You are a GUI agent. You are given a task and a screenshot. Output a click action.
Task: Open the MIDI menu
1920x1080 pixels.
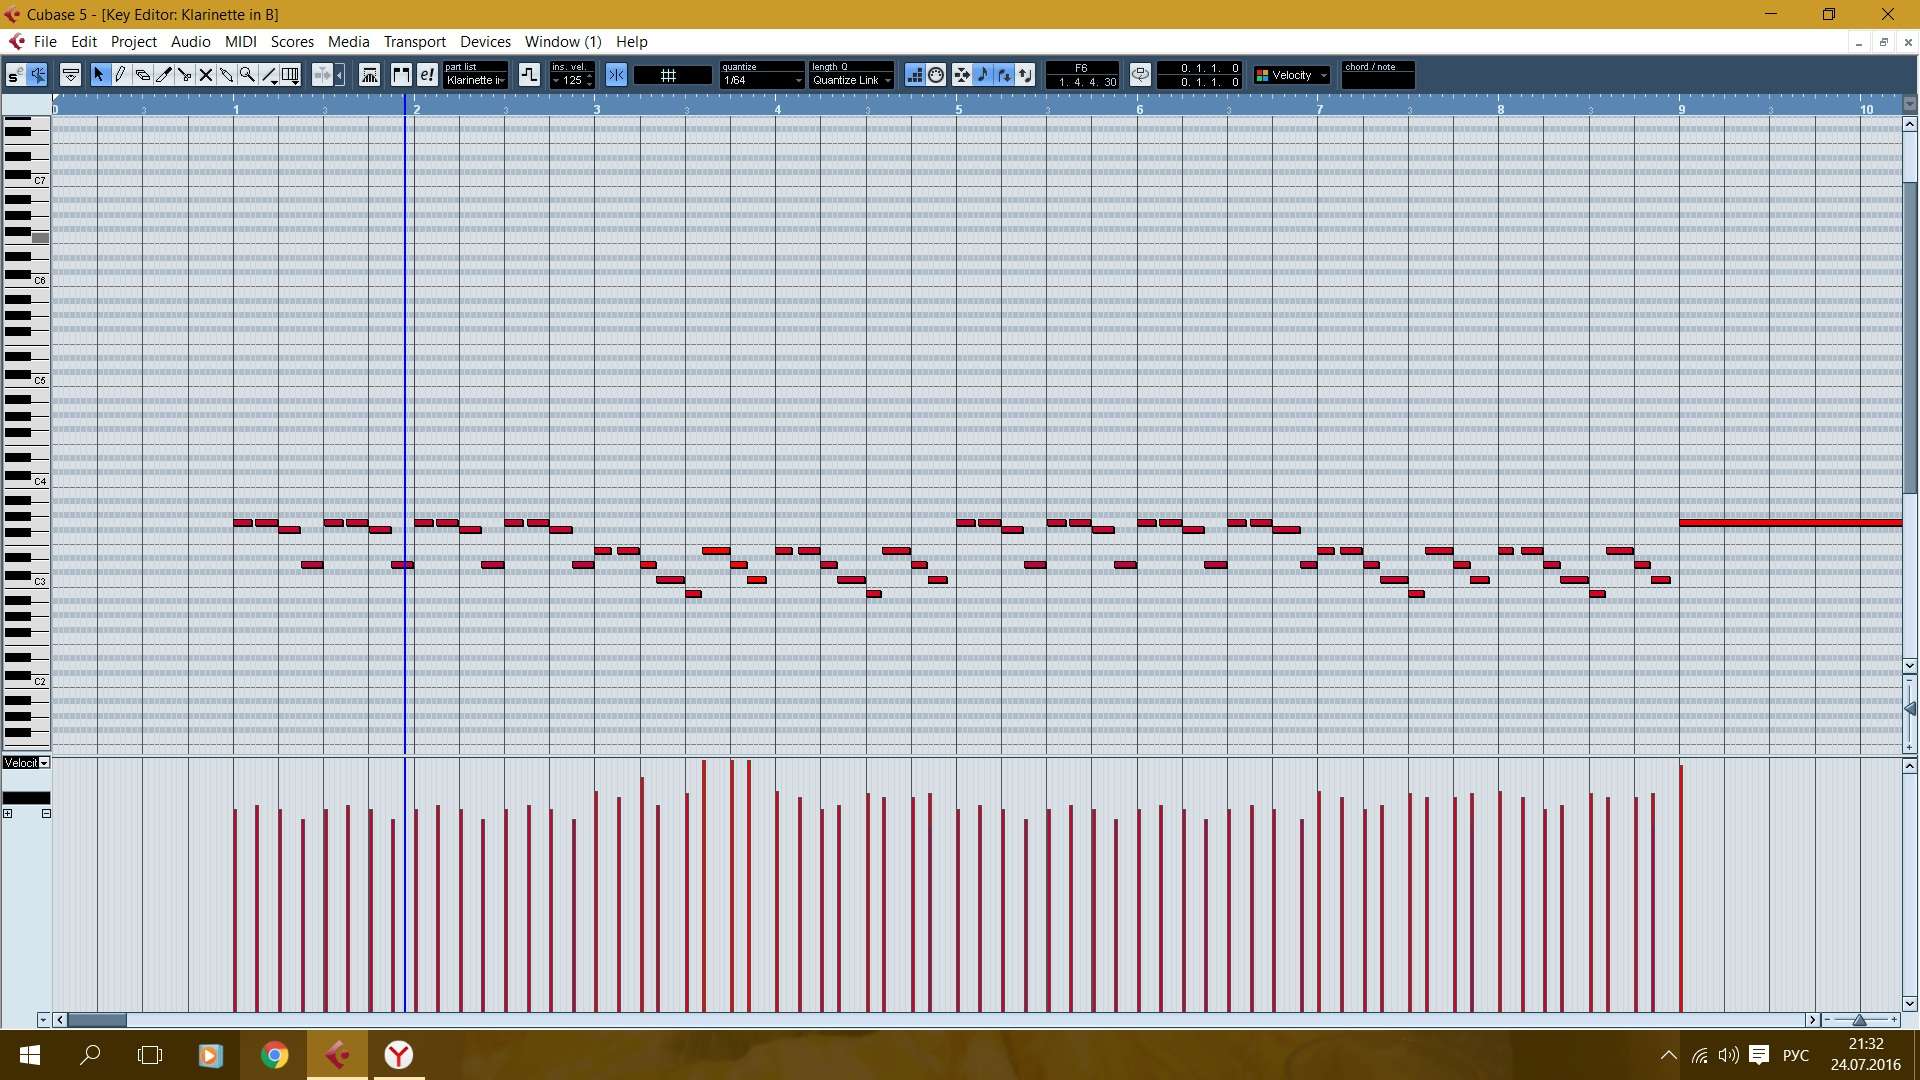(240, 42)
